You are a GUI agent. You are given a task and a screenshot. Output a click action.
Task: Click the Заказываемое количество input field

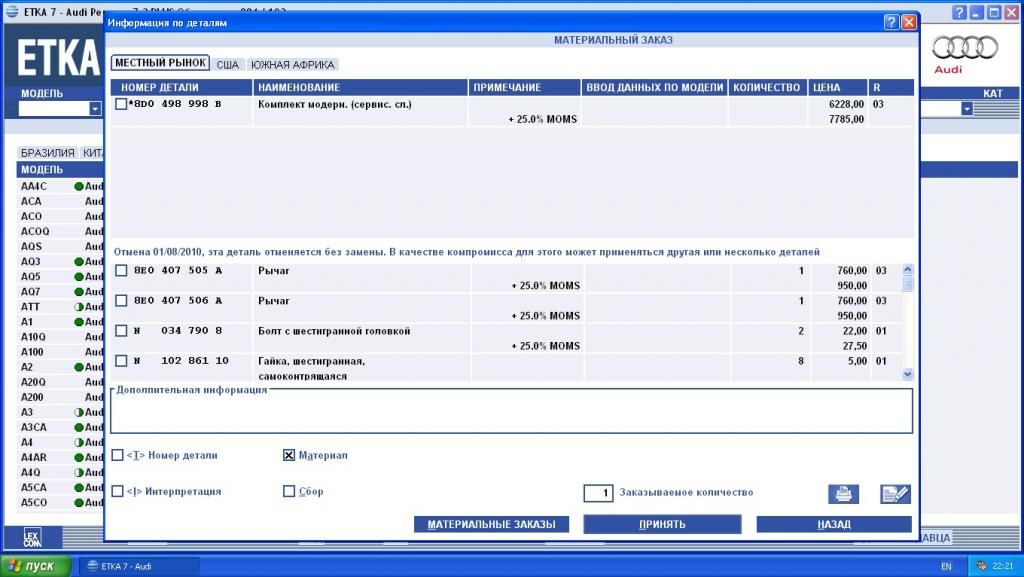point(598,493)
